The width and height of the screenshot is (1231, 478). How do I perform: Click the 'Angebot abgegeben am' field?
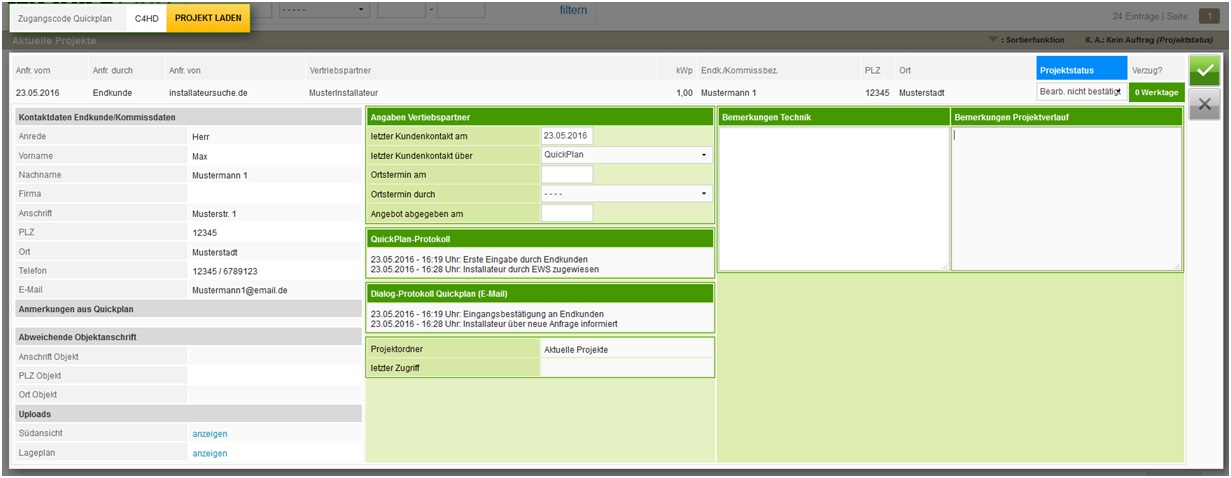[x=567, y=213]
